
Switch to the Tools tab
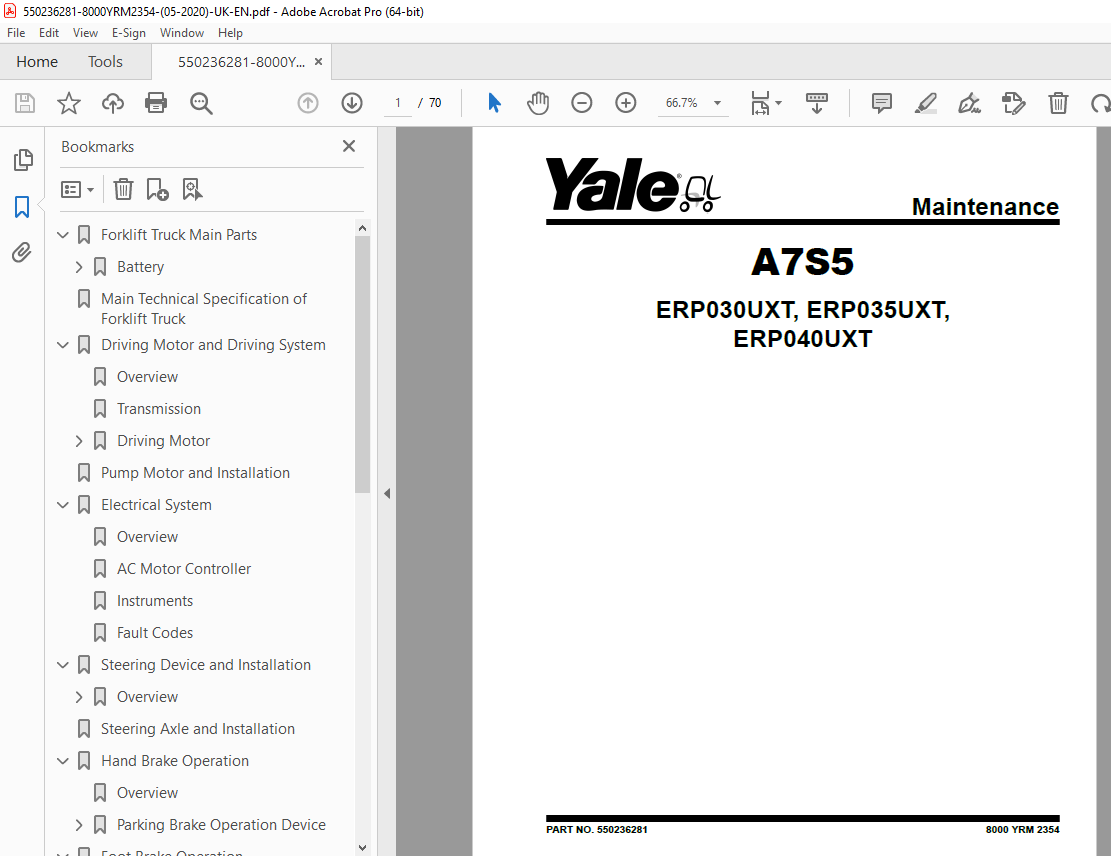pyautogui.click(x=106, y=62)
